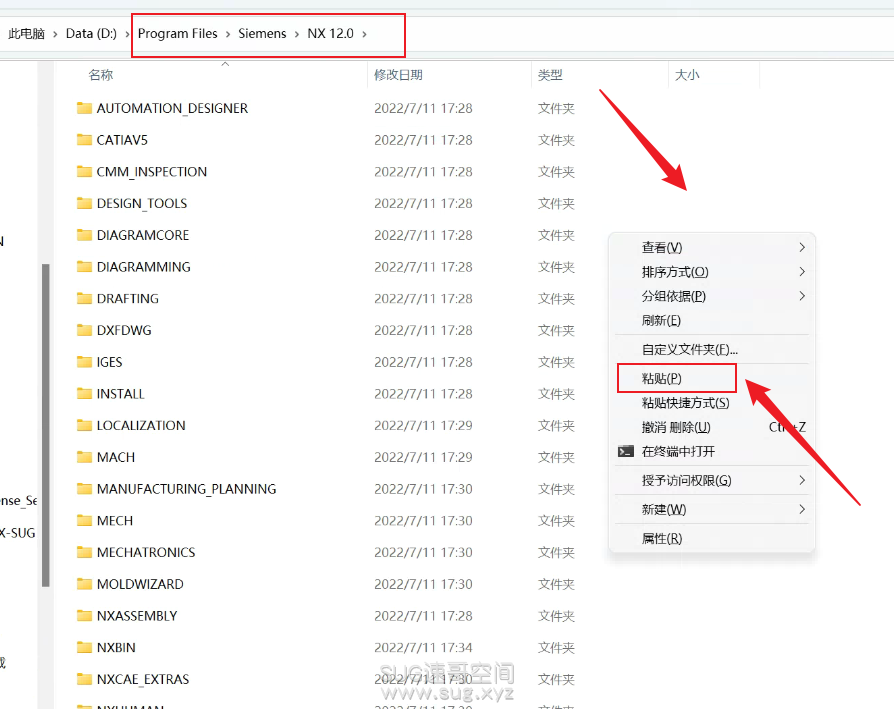The image size is (894, 709).
Task: Expand the 排序方式(O) submenu arrow
Action: coord(802,272)
